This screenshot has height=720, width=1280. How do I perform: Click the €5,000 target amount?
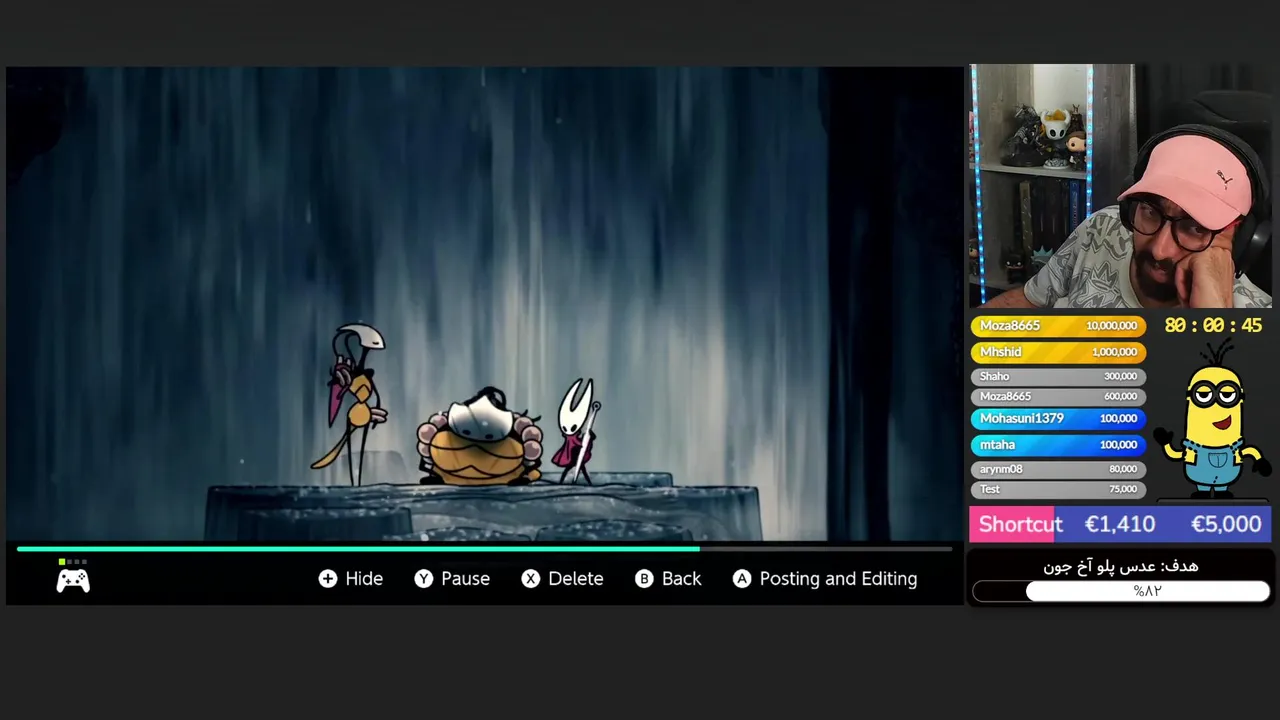[x=1226, y=524]
